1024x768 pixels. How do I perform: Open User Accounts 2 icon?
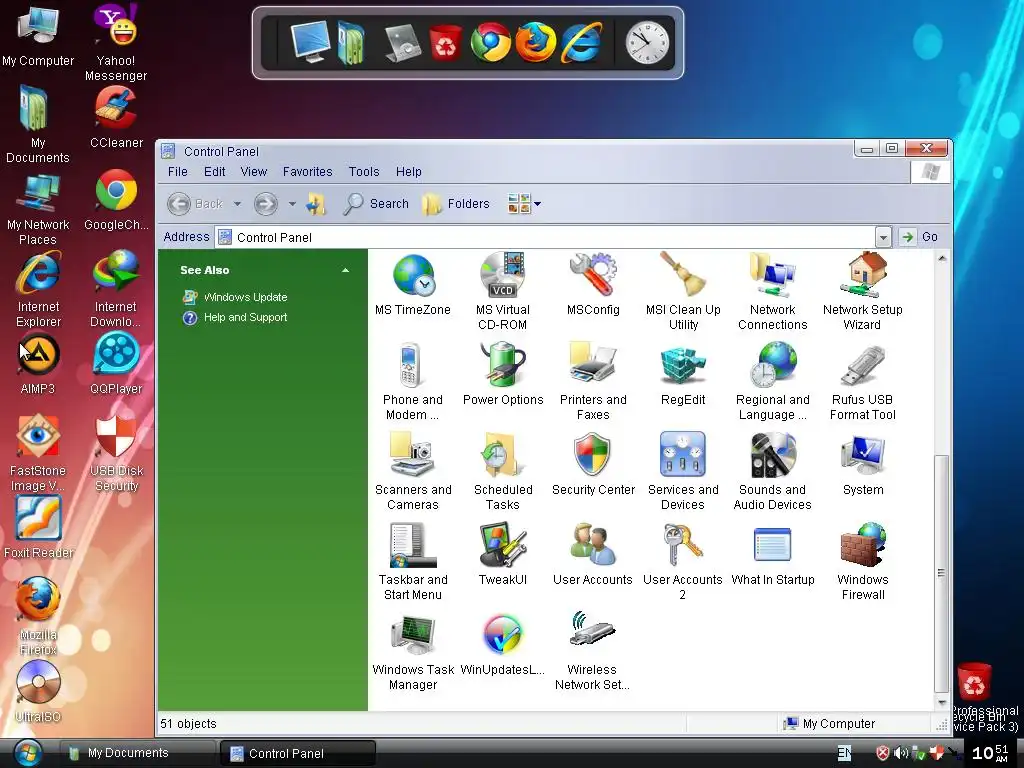[683, 562]
